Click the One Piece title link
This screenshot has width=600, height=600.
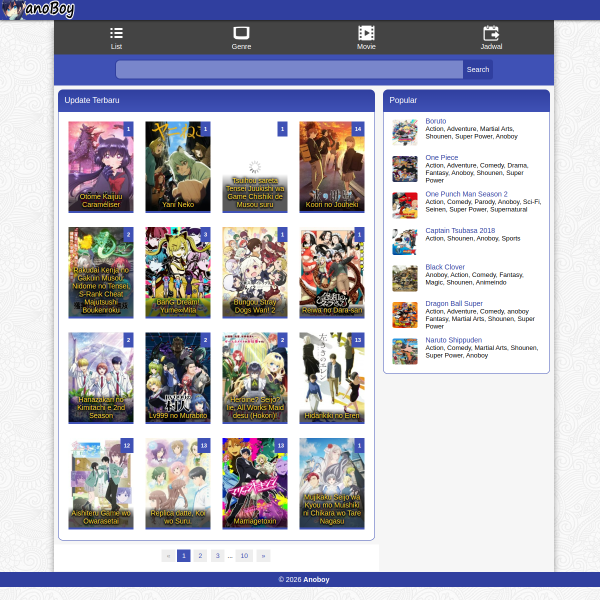pyautogui.click(x=442, y=158)
